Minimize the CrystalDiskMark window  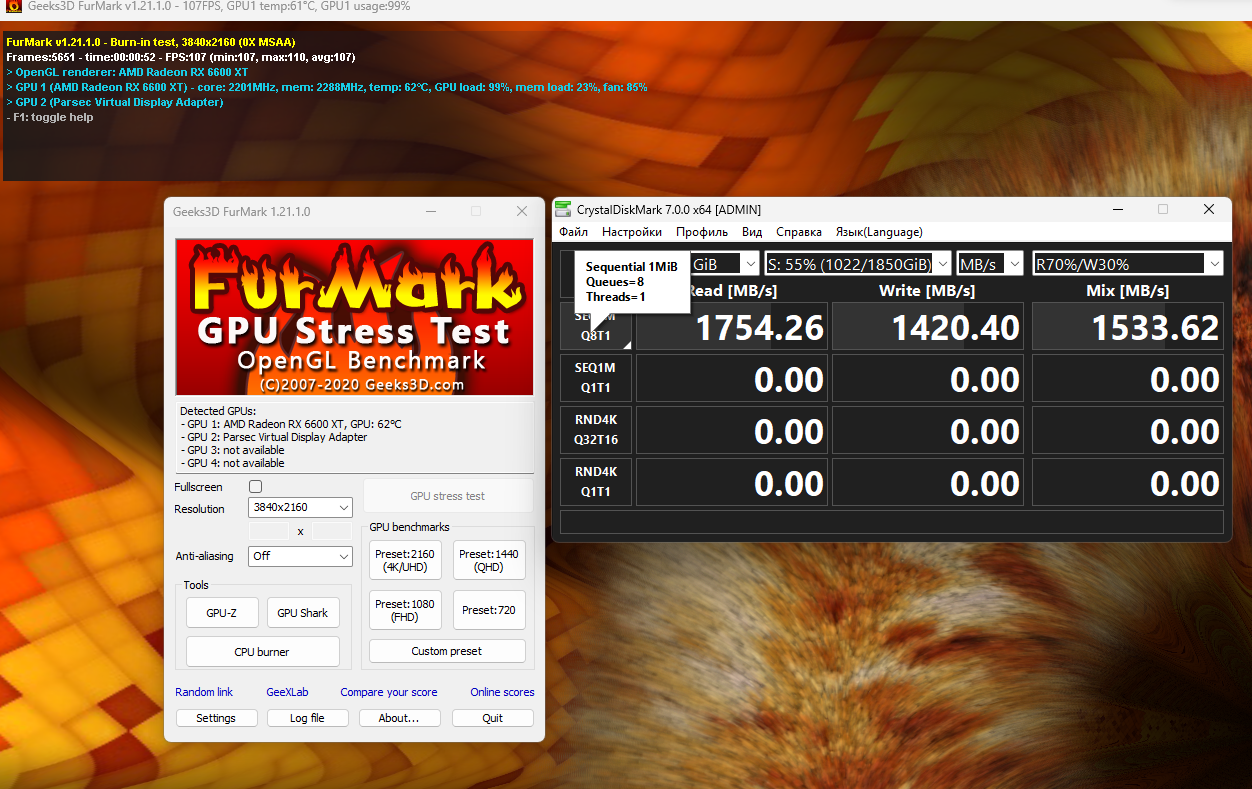pyautogui.click(x=1117, y=209)
